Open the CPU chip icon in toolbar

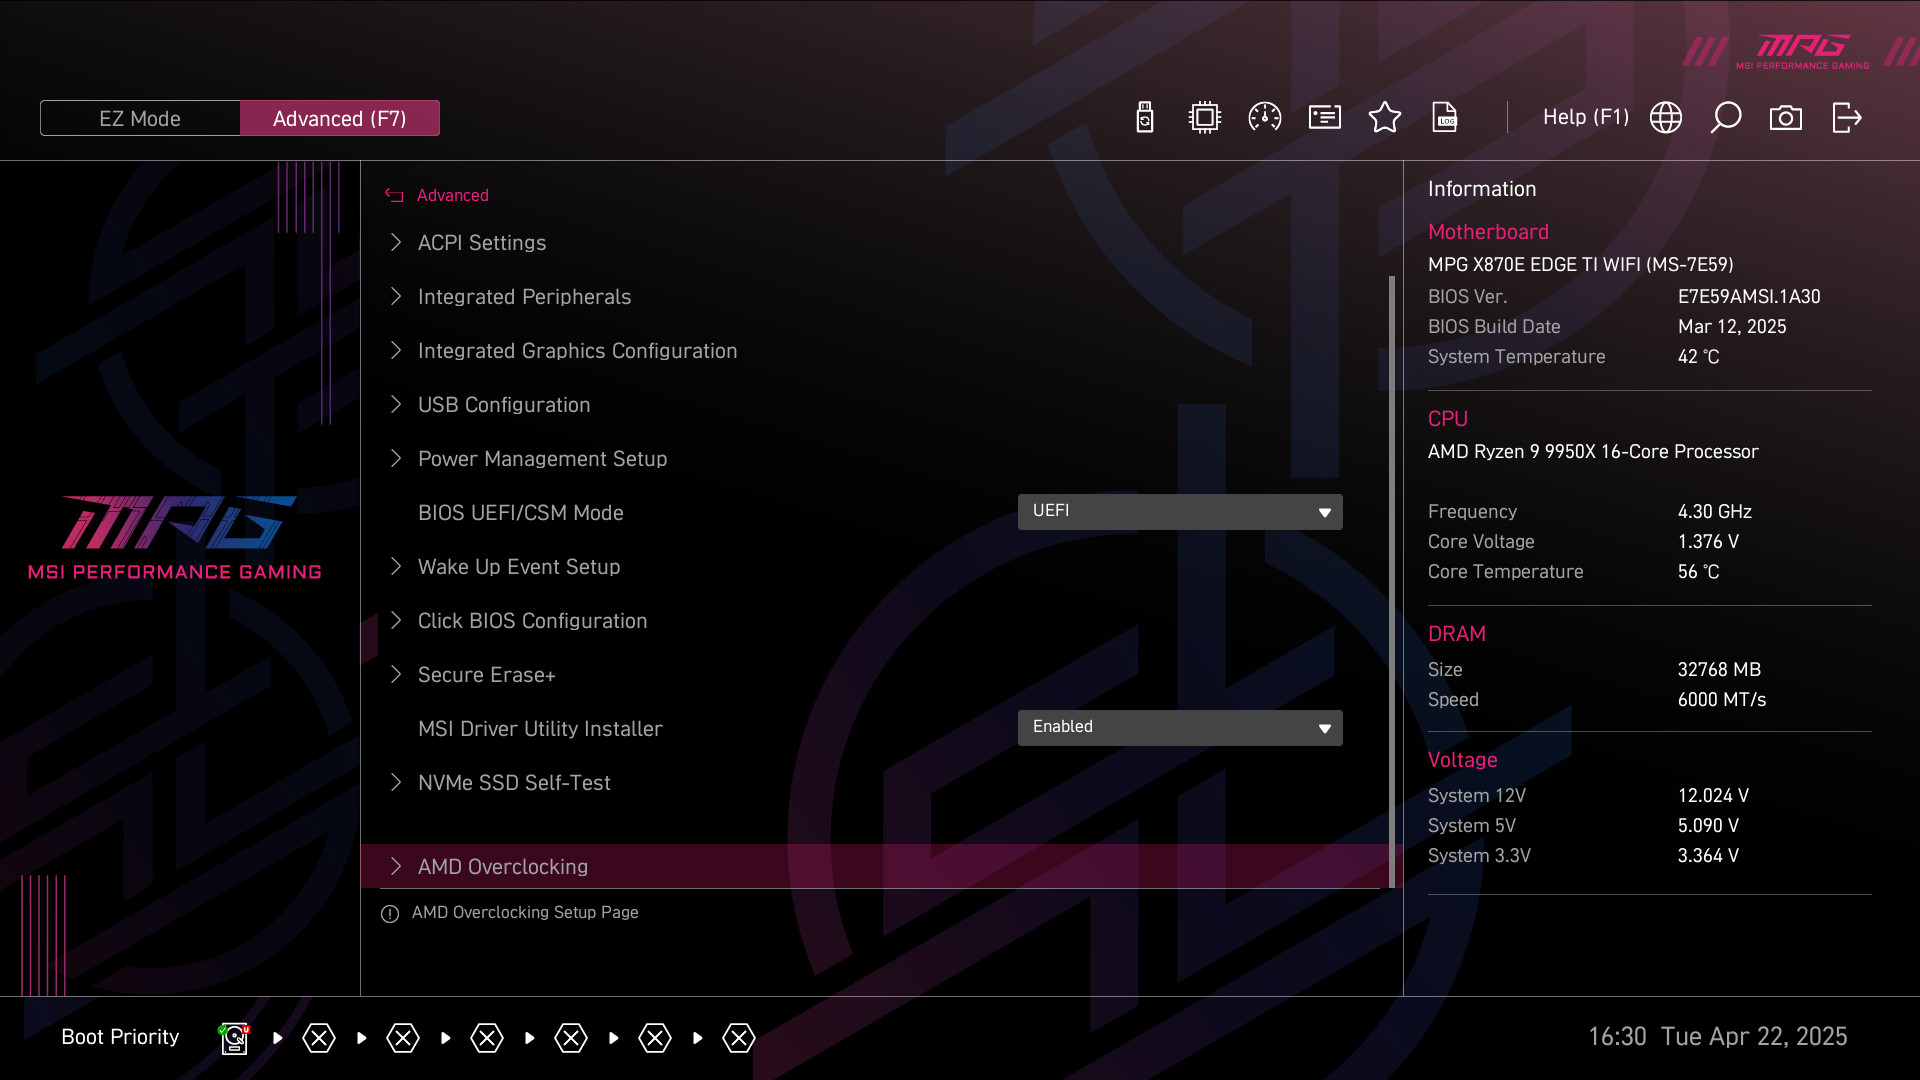pos(1205,118)
